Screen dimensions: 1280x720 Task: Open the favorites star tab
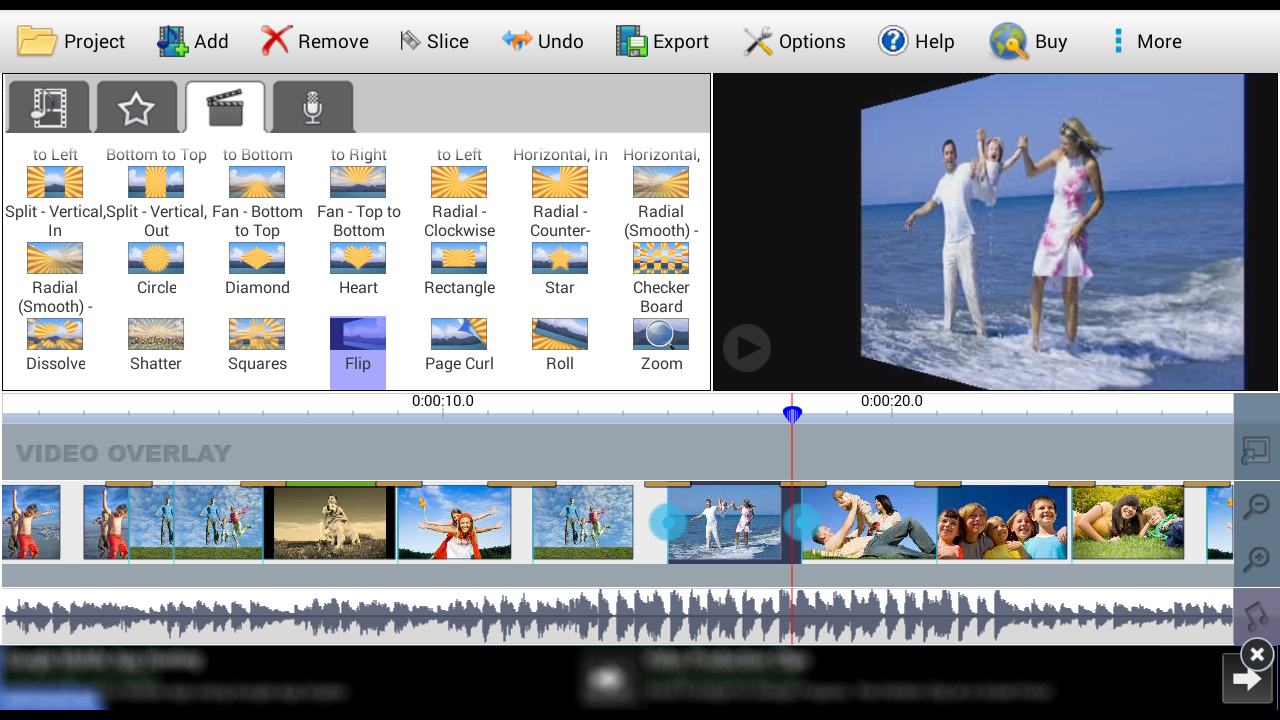(136, 108)
